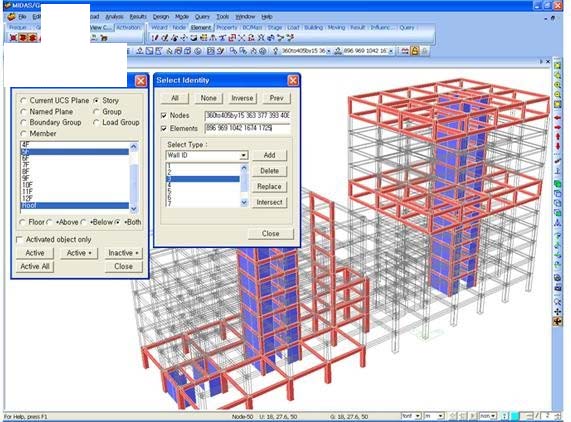Screen dimensions: 571x422
Task: Click the Active All button
Action: coord(35,267)
